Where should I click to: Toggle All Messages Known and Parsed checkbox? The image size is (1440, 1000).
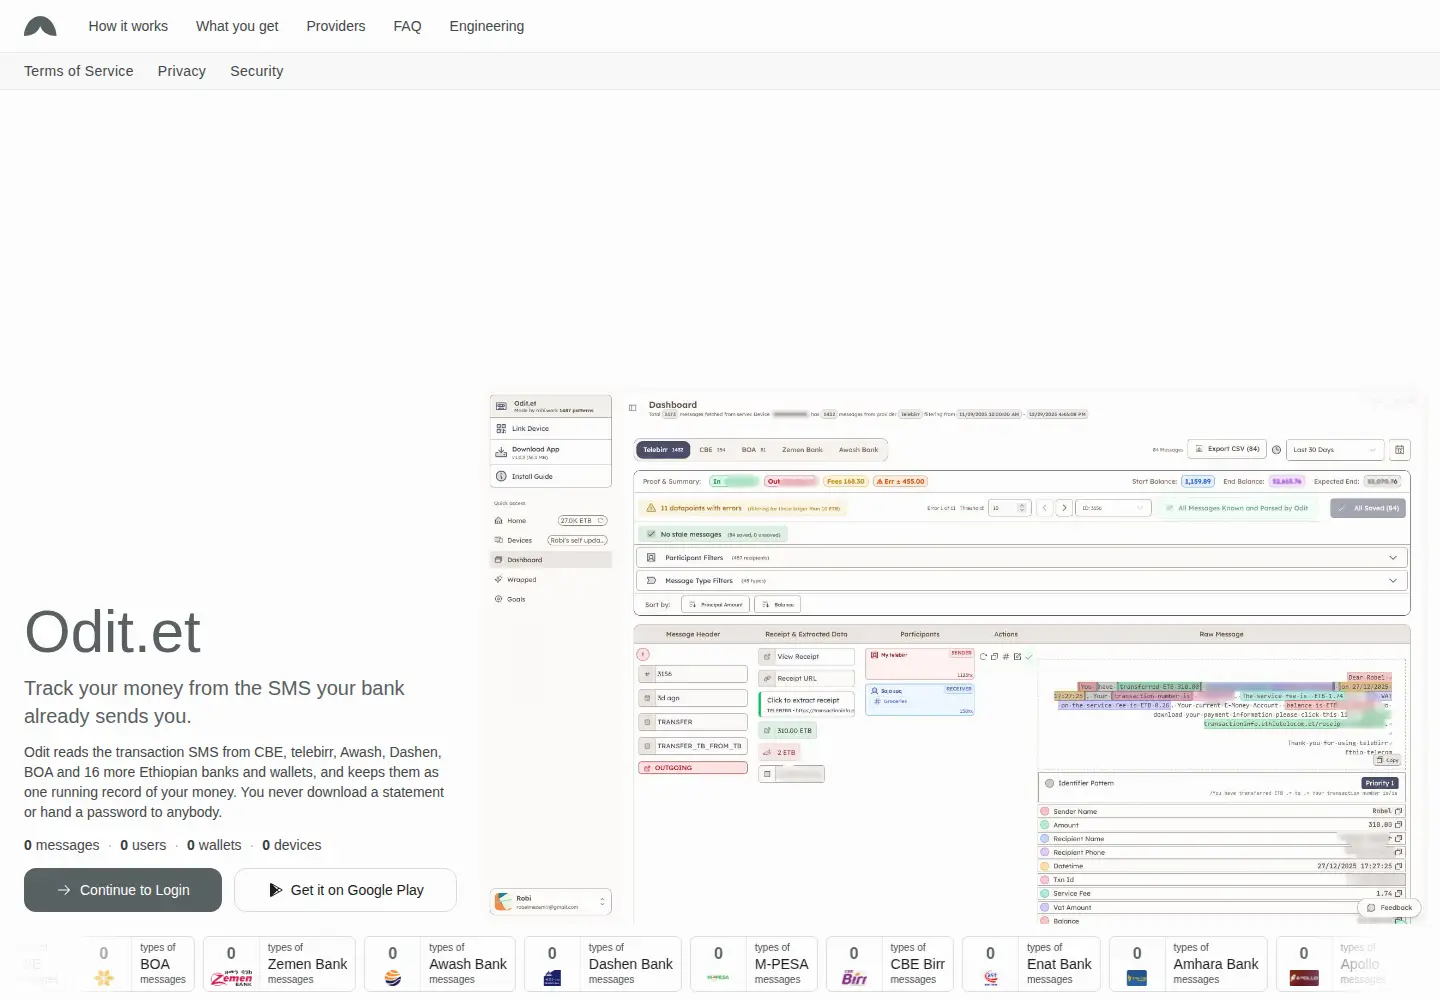pyautogui.click(x=1169, y=508)
